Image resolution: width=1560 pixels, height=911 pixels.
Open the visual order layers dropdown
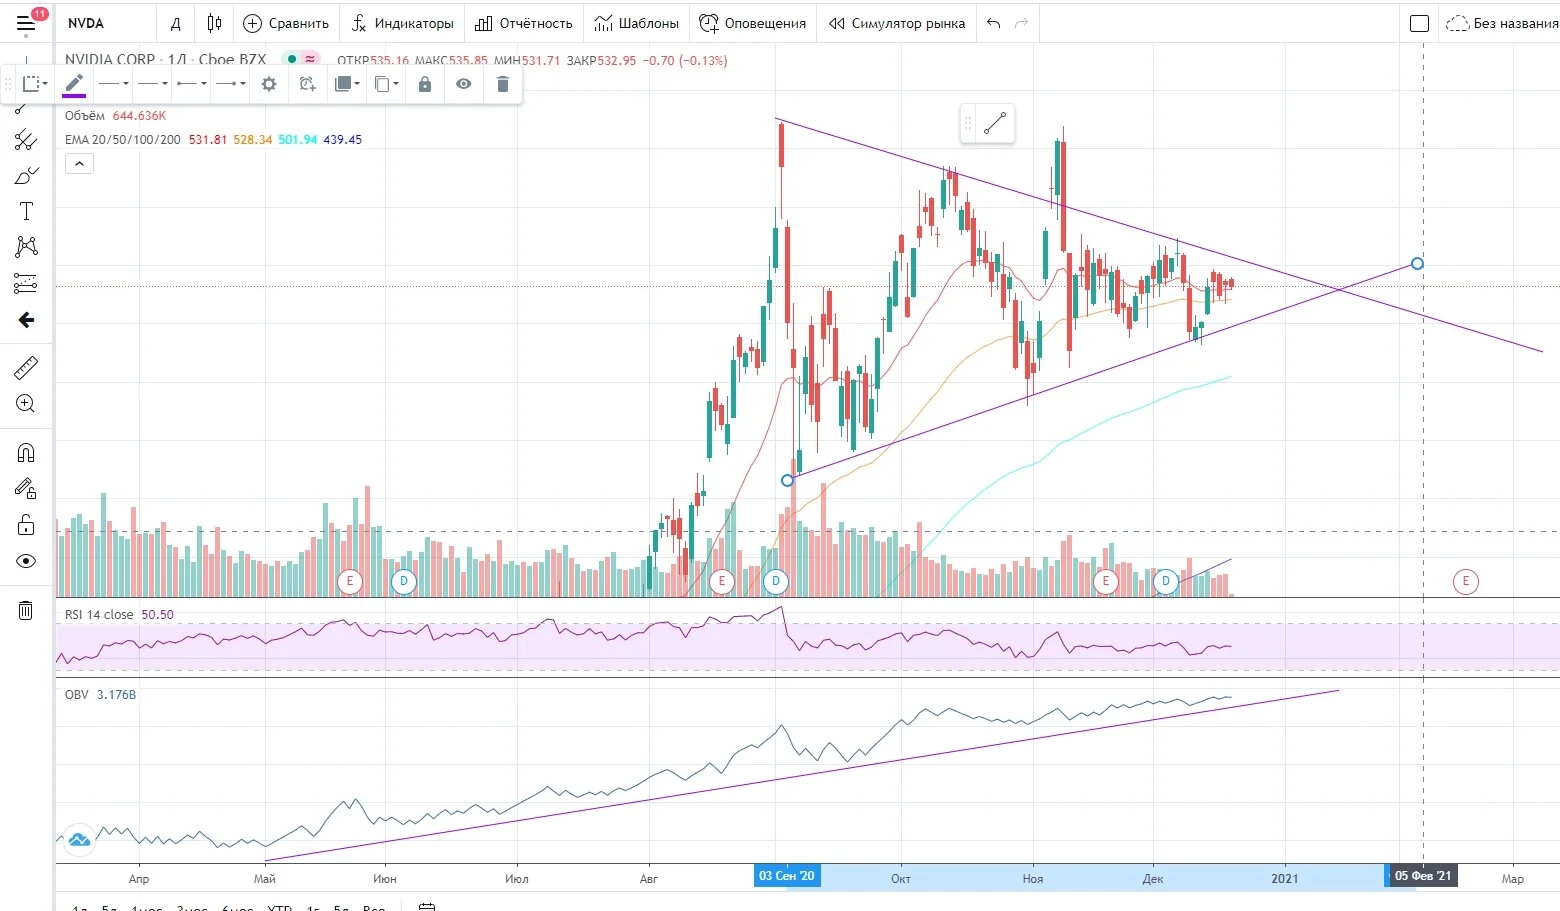click(x=346, y=84)
